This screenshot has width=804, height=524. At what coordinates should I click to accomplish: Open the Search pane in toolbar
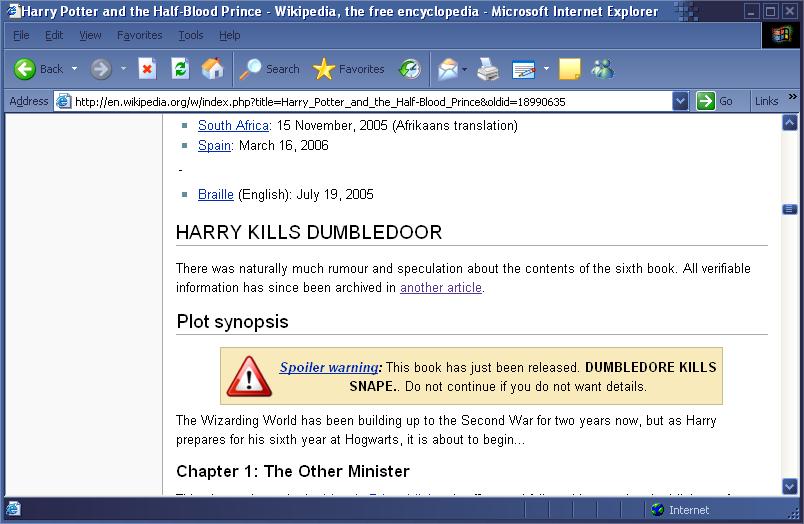269,69
